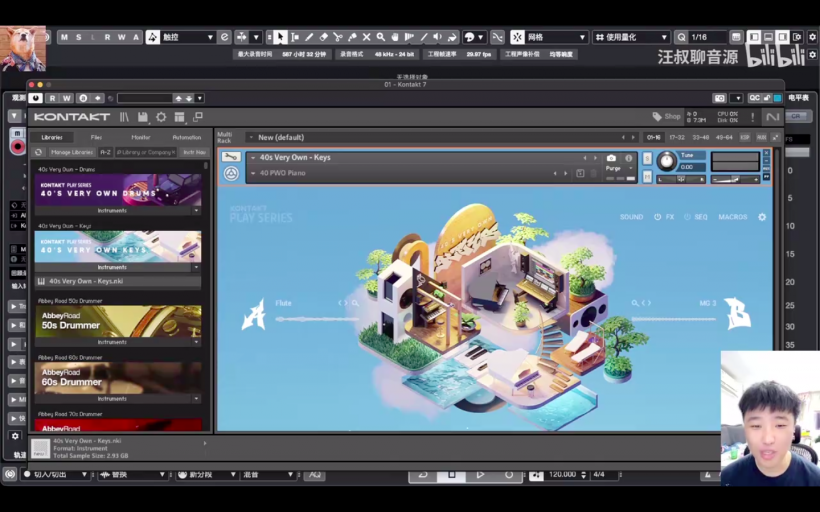820x512 pixels.
Task: Expand 40 PWO Piano preset dropdown
Action: coord(253,173)
